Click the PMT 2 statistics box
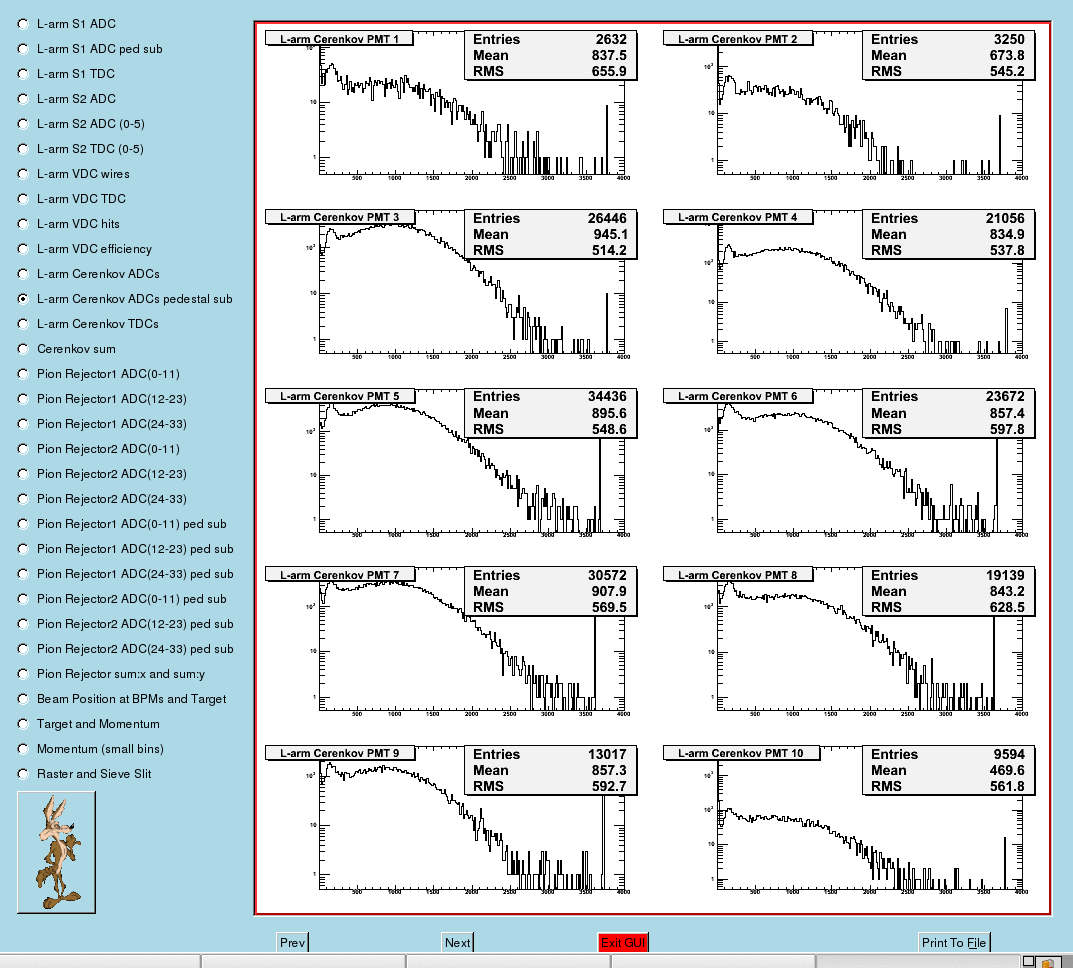Image resolution: width=1073 pixels, height=968 pixels. (x=948, y=55)
